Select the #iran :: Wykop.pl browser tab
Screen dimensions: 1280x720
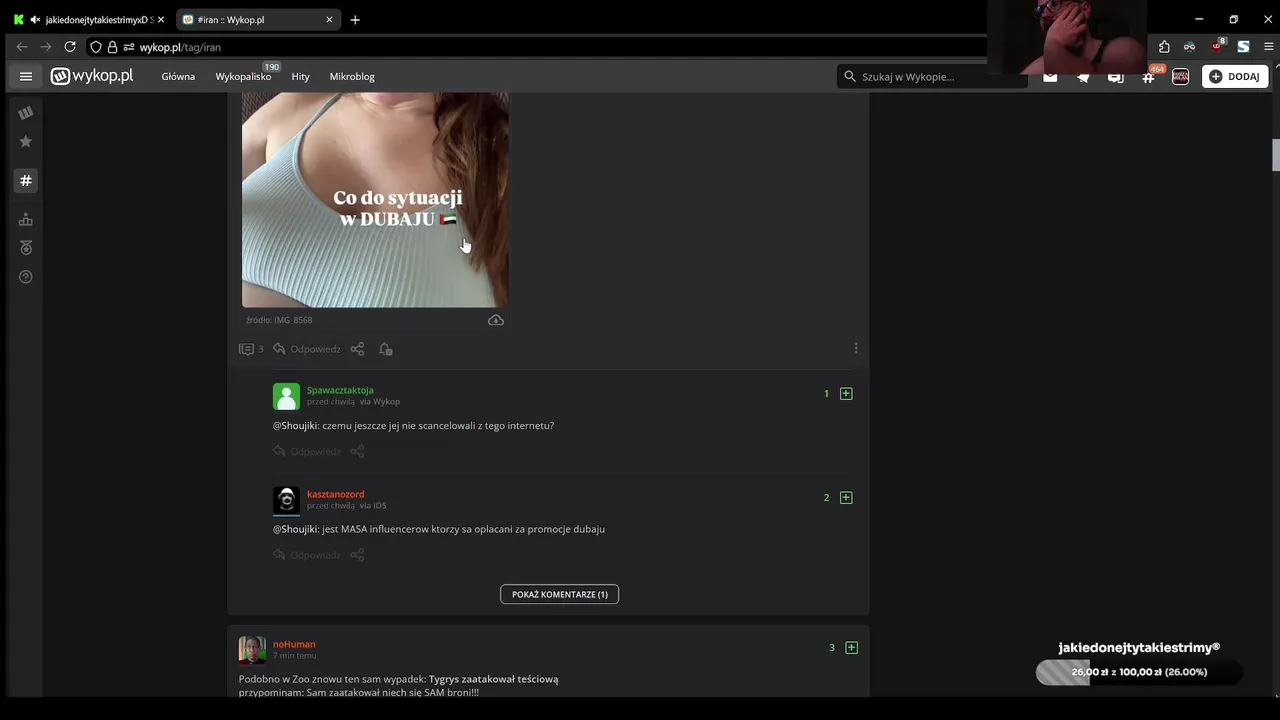pyautogui.click(x=258, y=19)
